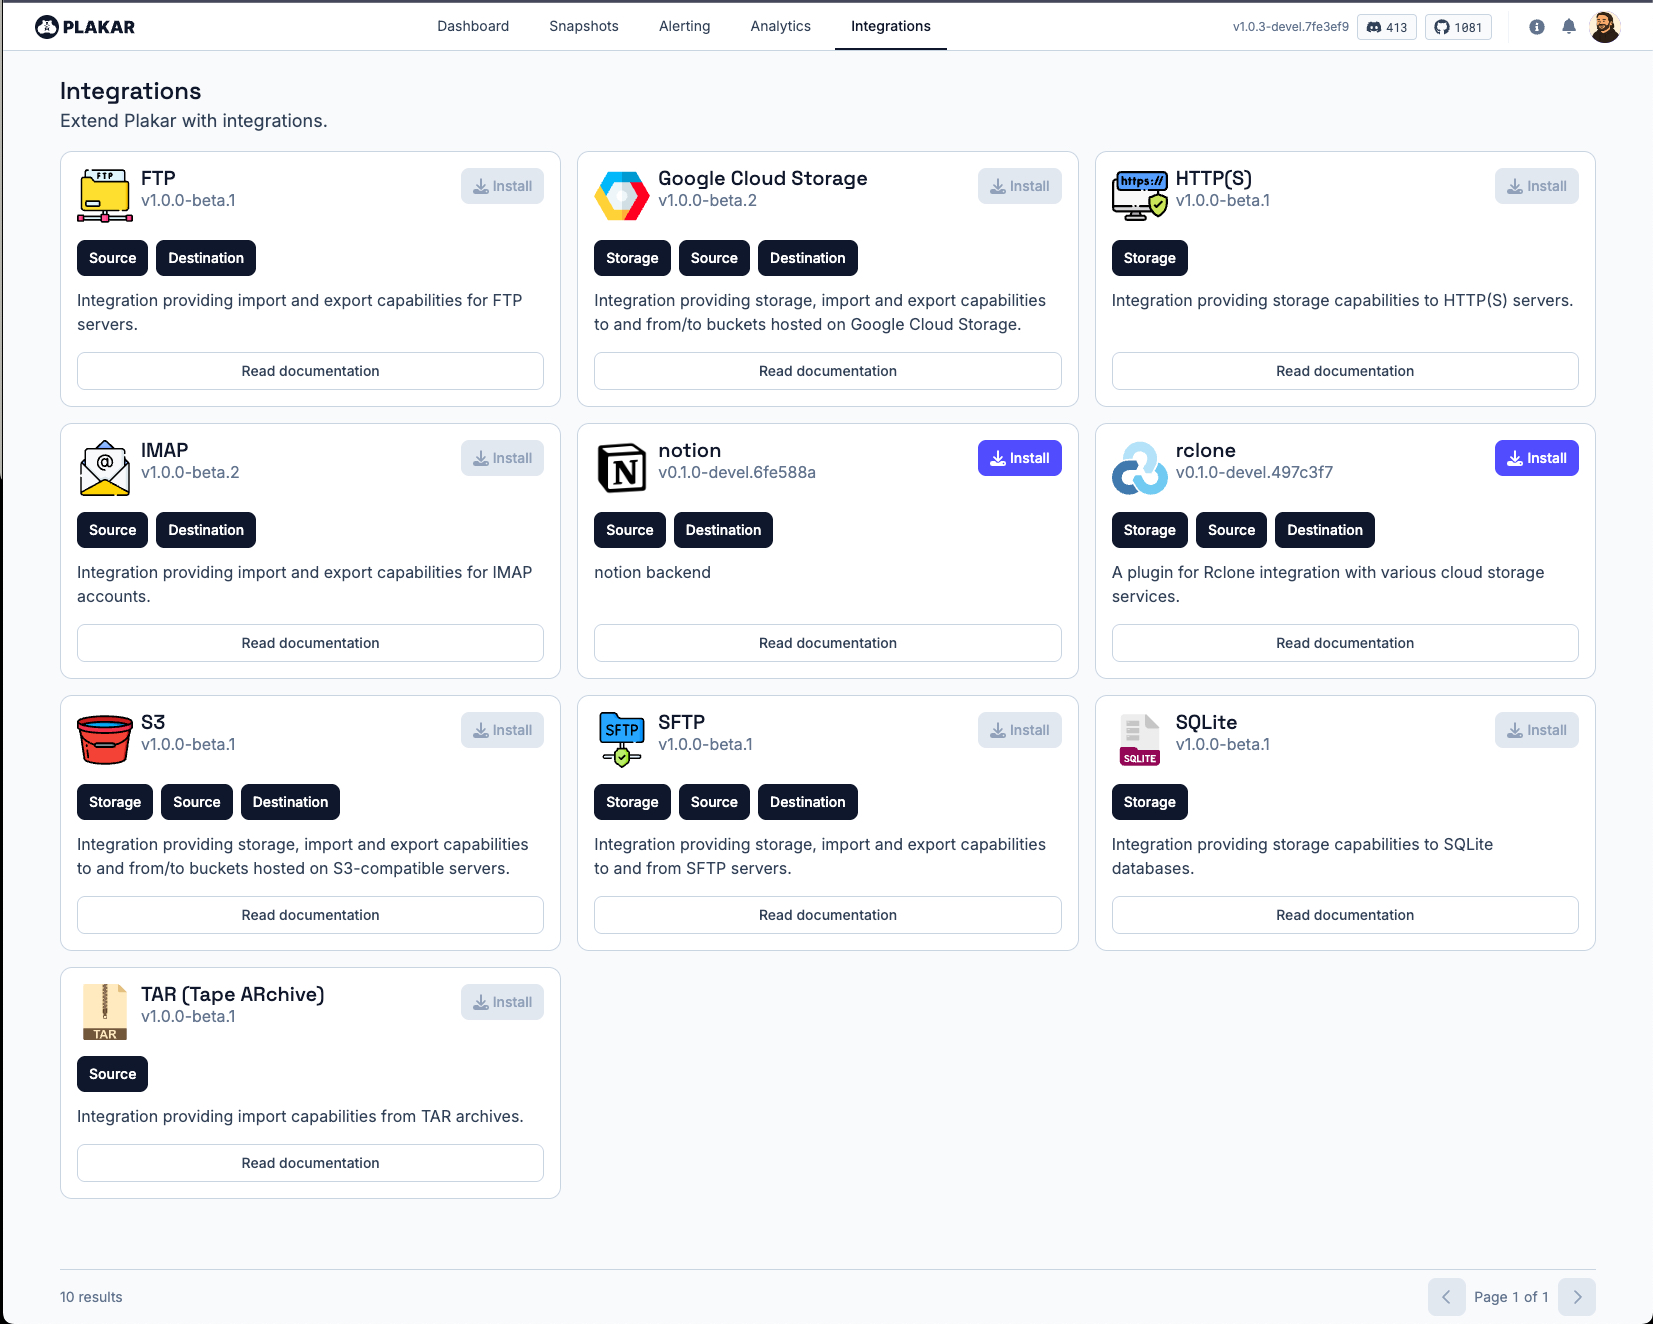
Task: Open GitHub badge showing 1081
Action: point(1458,27)
